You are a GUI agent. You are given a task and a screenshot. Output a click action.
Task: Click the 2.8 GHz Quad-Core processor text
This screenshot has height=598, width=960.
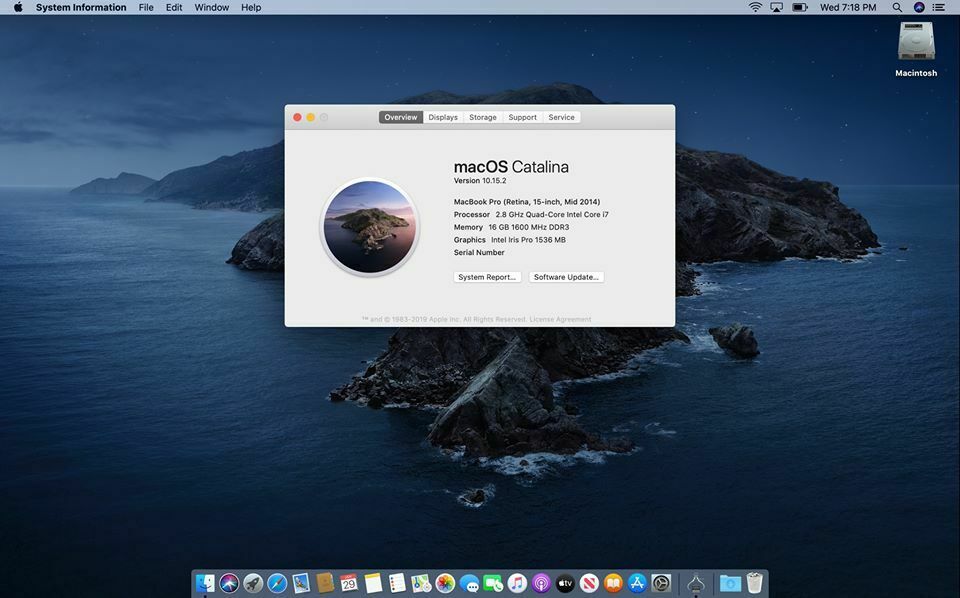pos(552,214)
